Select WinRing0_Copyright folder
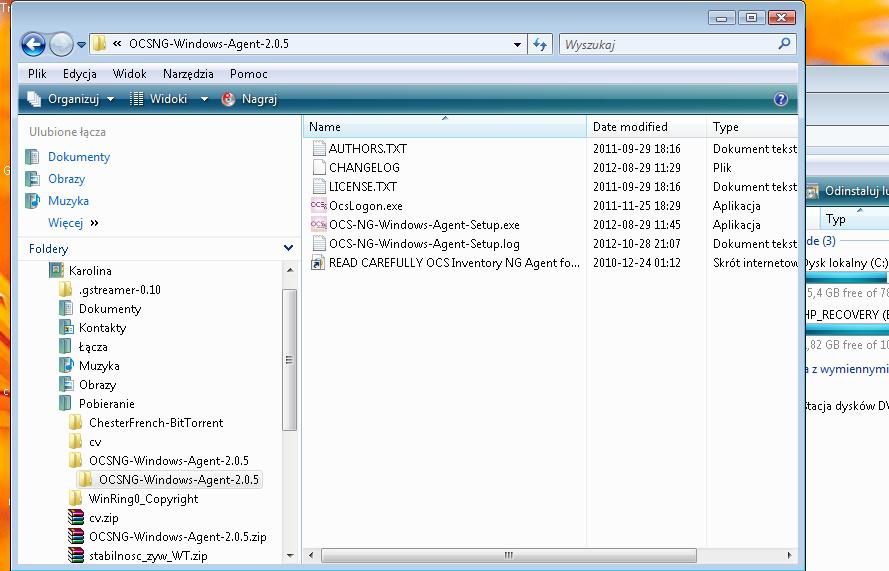The image size is (889, 571). tap(143, 499)
